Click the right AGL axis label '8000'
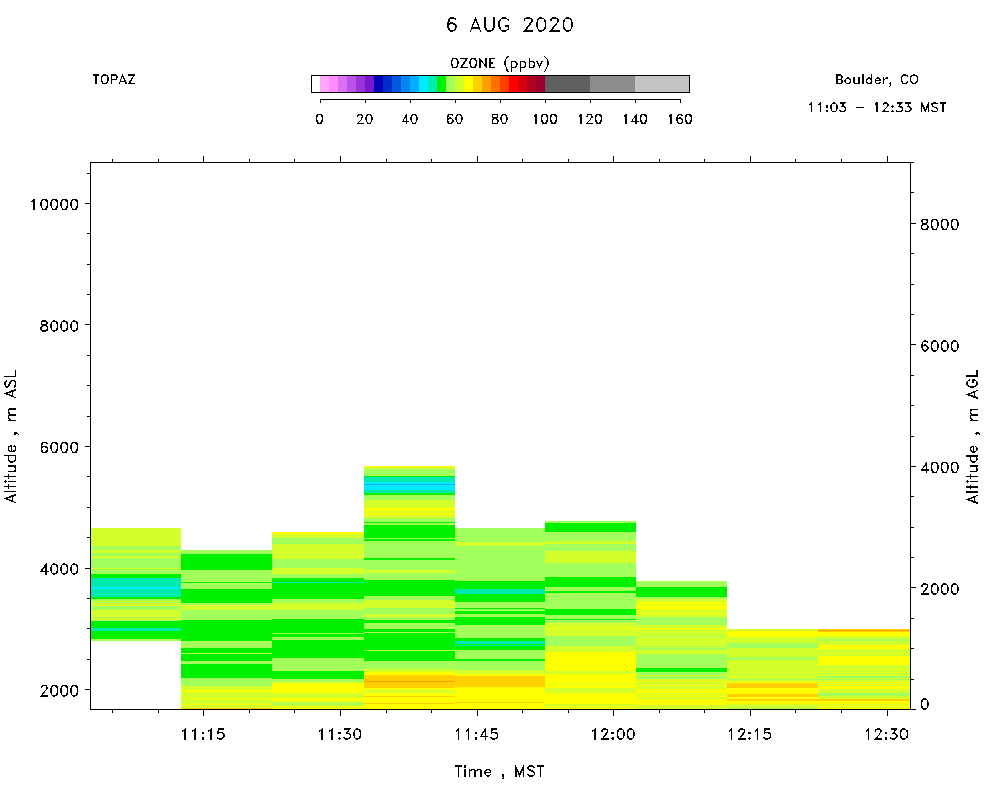Screen dimensions: 1000x800 click(939, 225)
